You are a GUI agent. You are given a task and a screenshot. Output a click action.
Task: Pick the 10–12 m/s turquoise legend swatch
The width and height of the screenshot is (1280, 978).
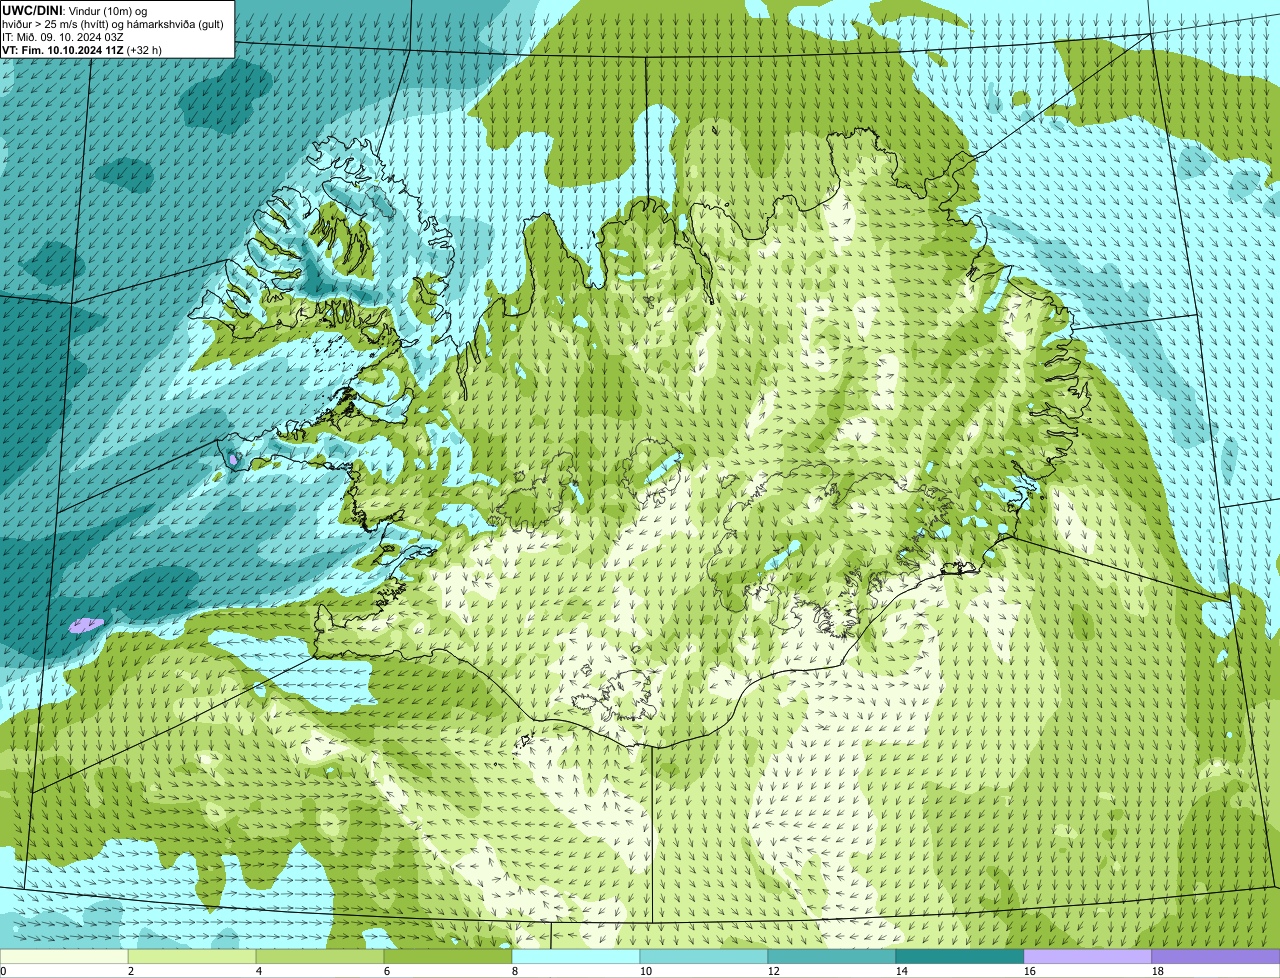(704, 956)
